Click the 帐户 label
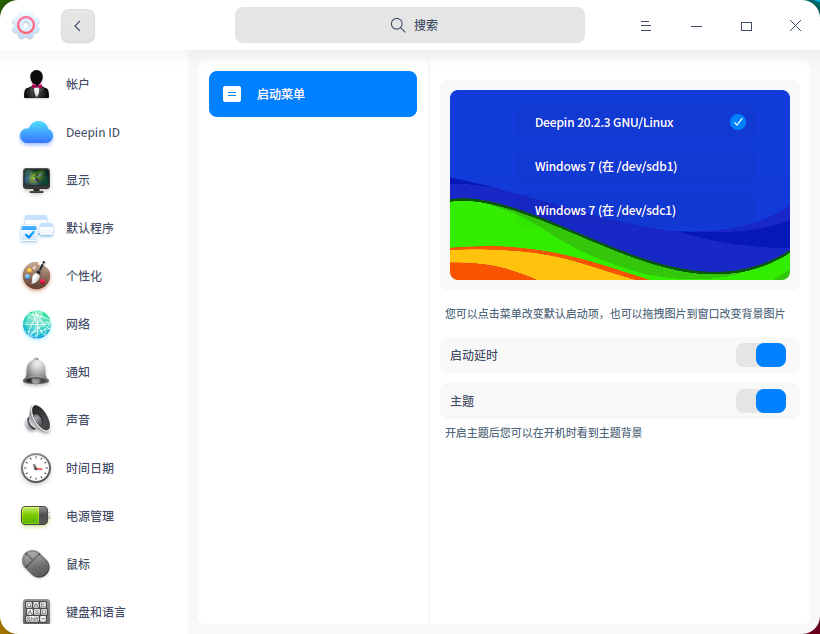820x634 pixels. coord(77,84)
